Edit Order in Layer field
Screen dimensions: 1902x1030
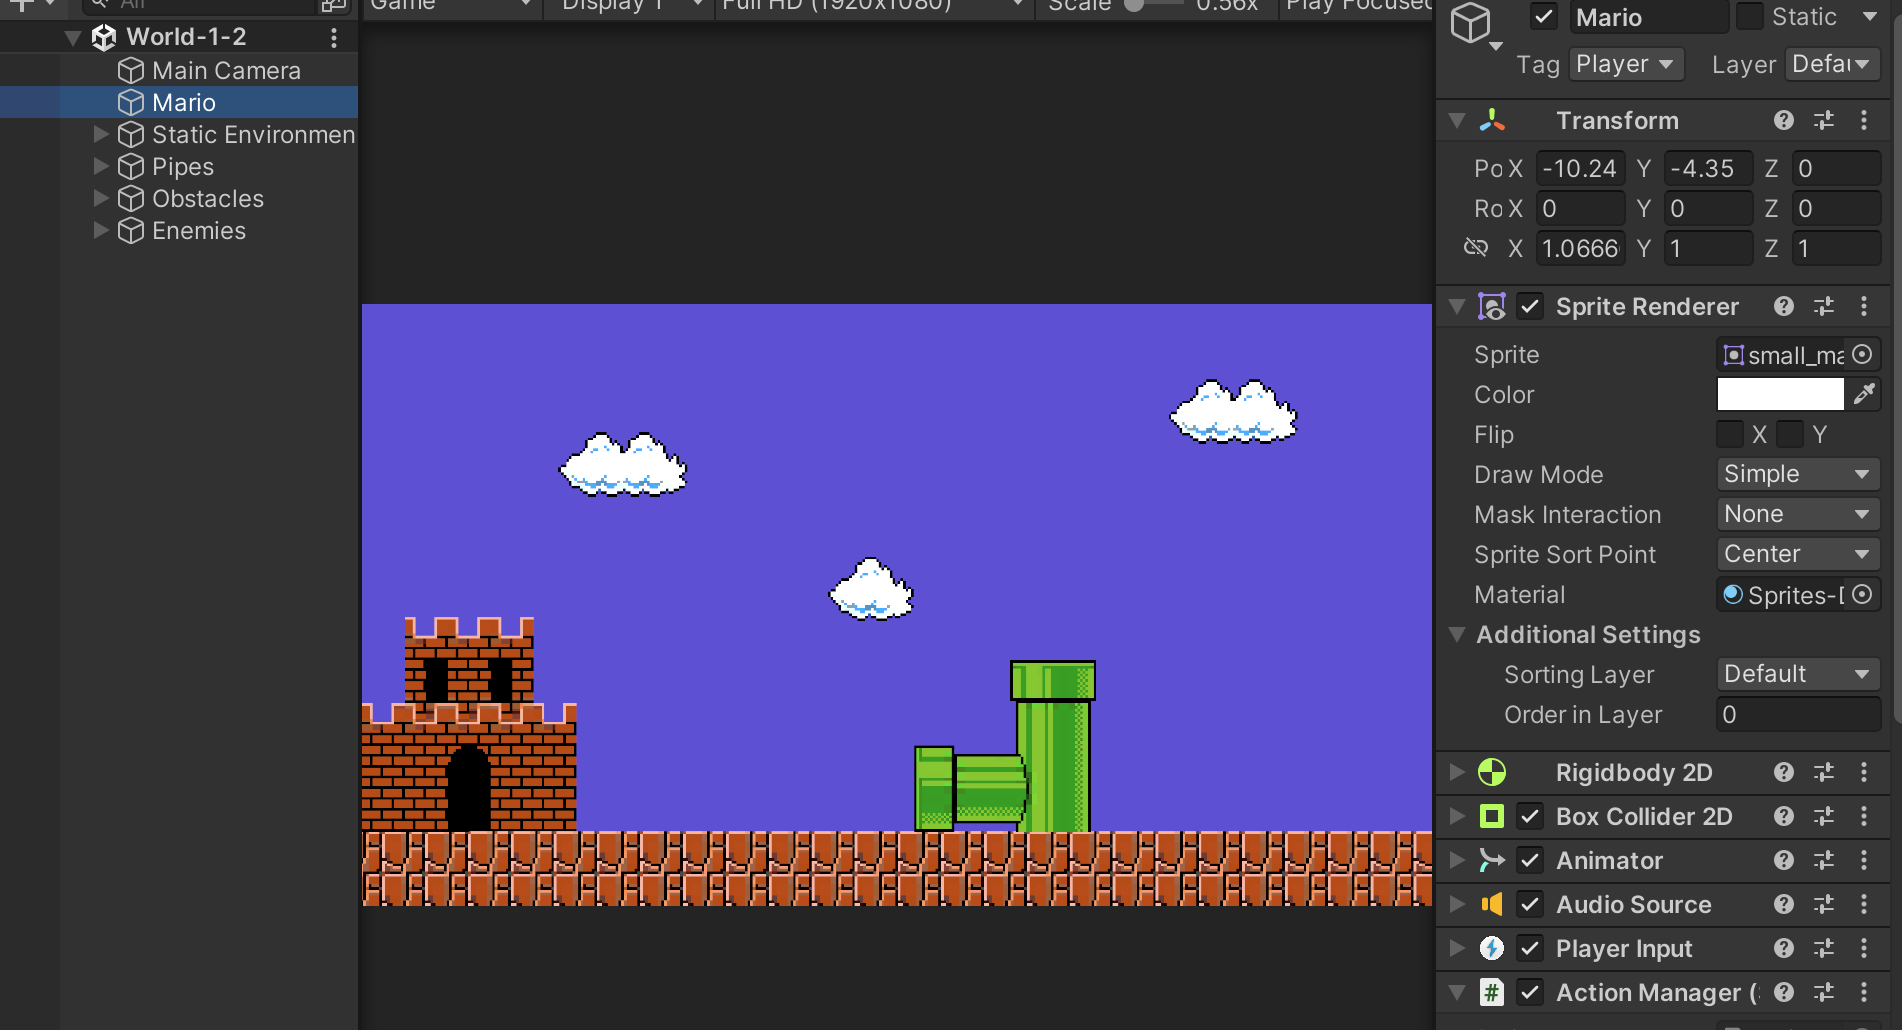[x=1798, y=714]
